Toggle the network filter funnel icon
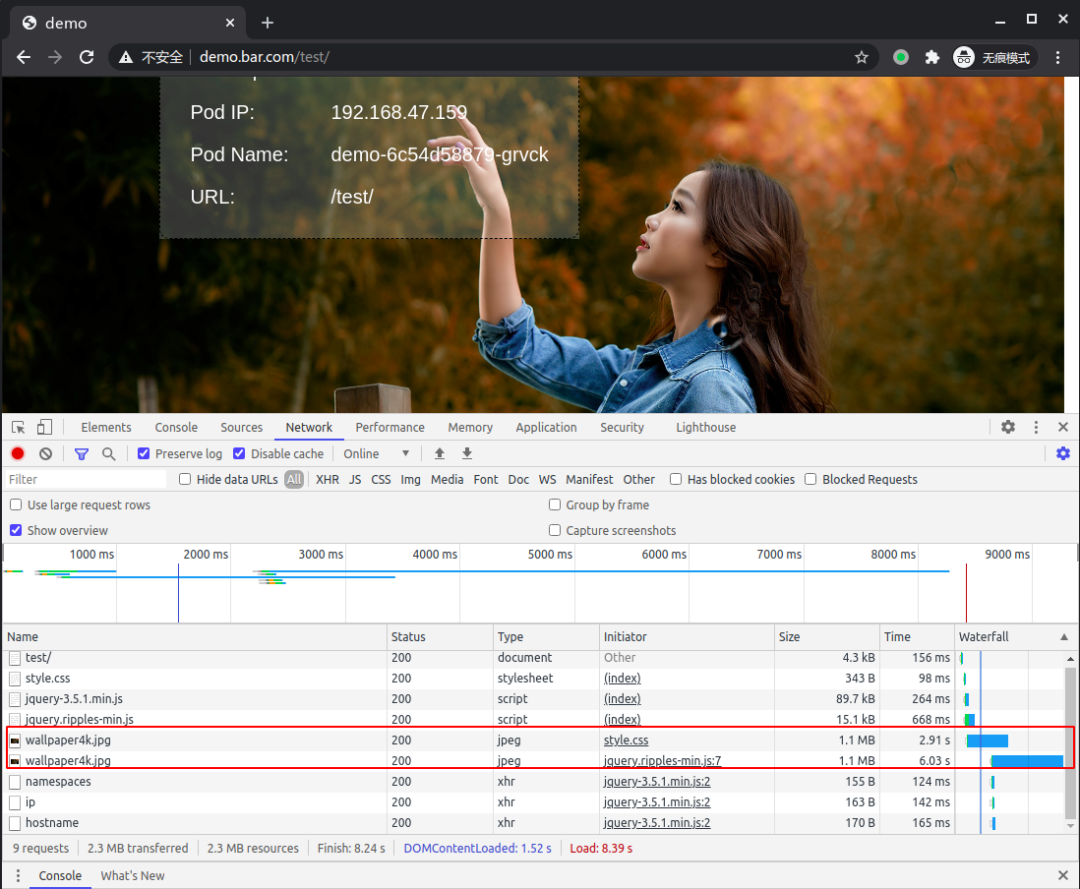This screenshot has width=1080, height=889. coord(82,454)
